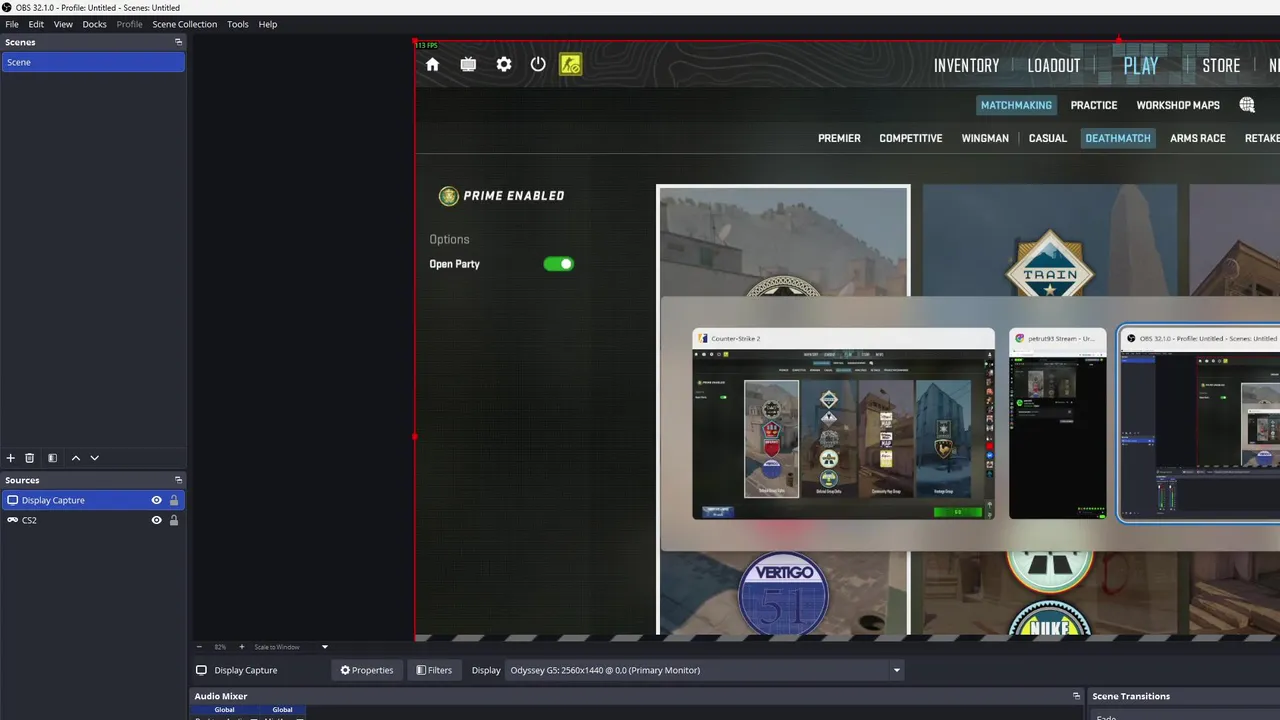Zoom out preview with minus icon
The image size is (1280, 720).
(199, 647)
